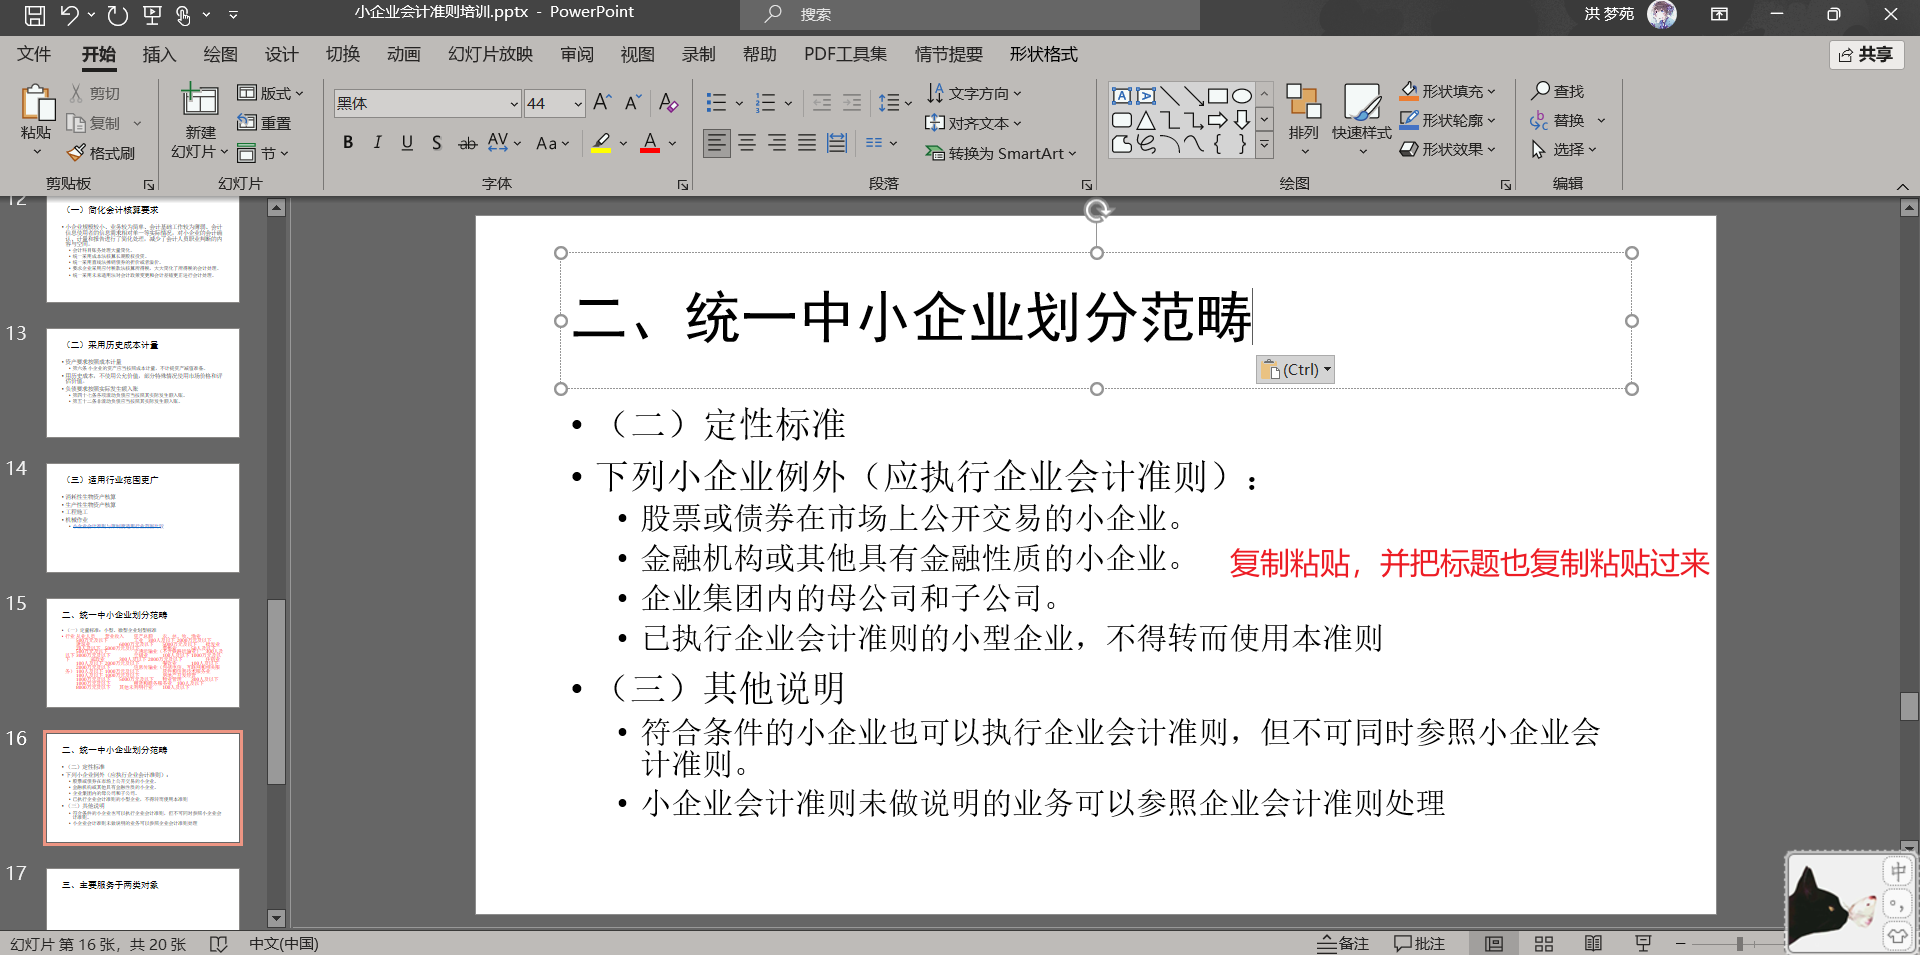Start Slide Show from status bar icon
The width and height of the screenshot is (1920, 955).
(1643, 943)
